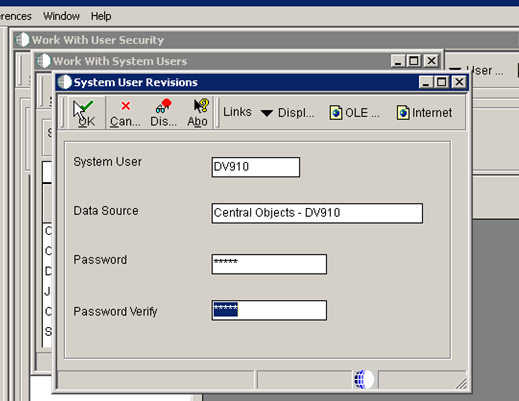
Task: Click the globe icon in status bar
Action: click(x=364, y=379)
